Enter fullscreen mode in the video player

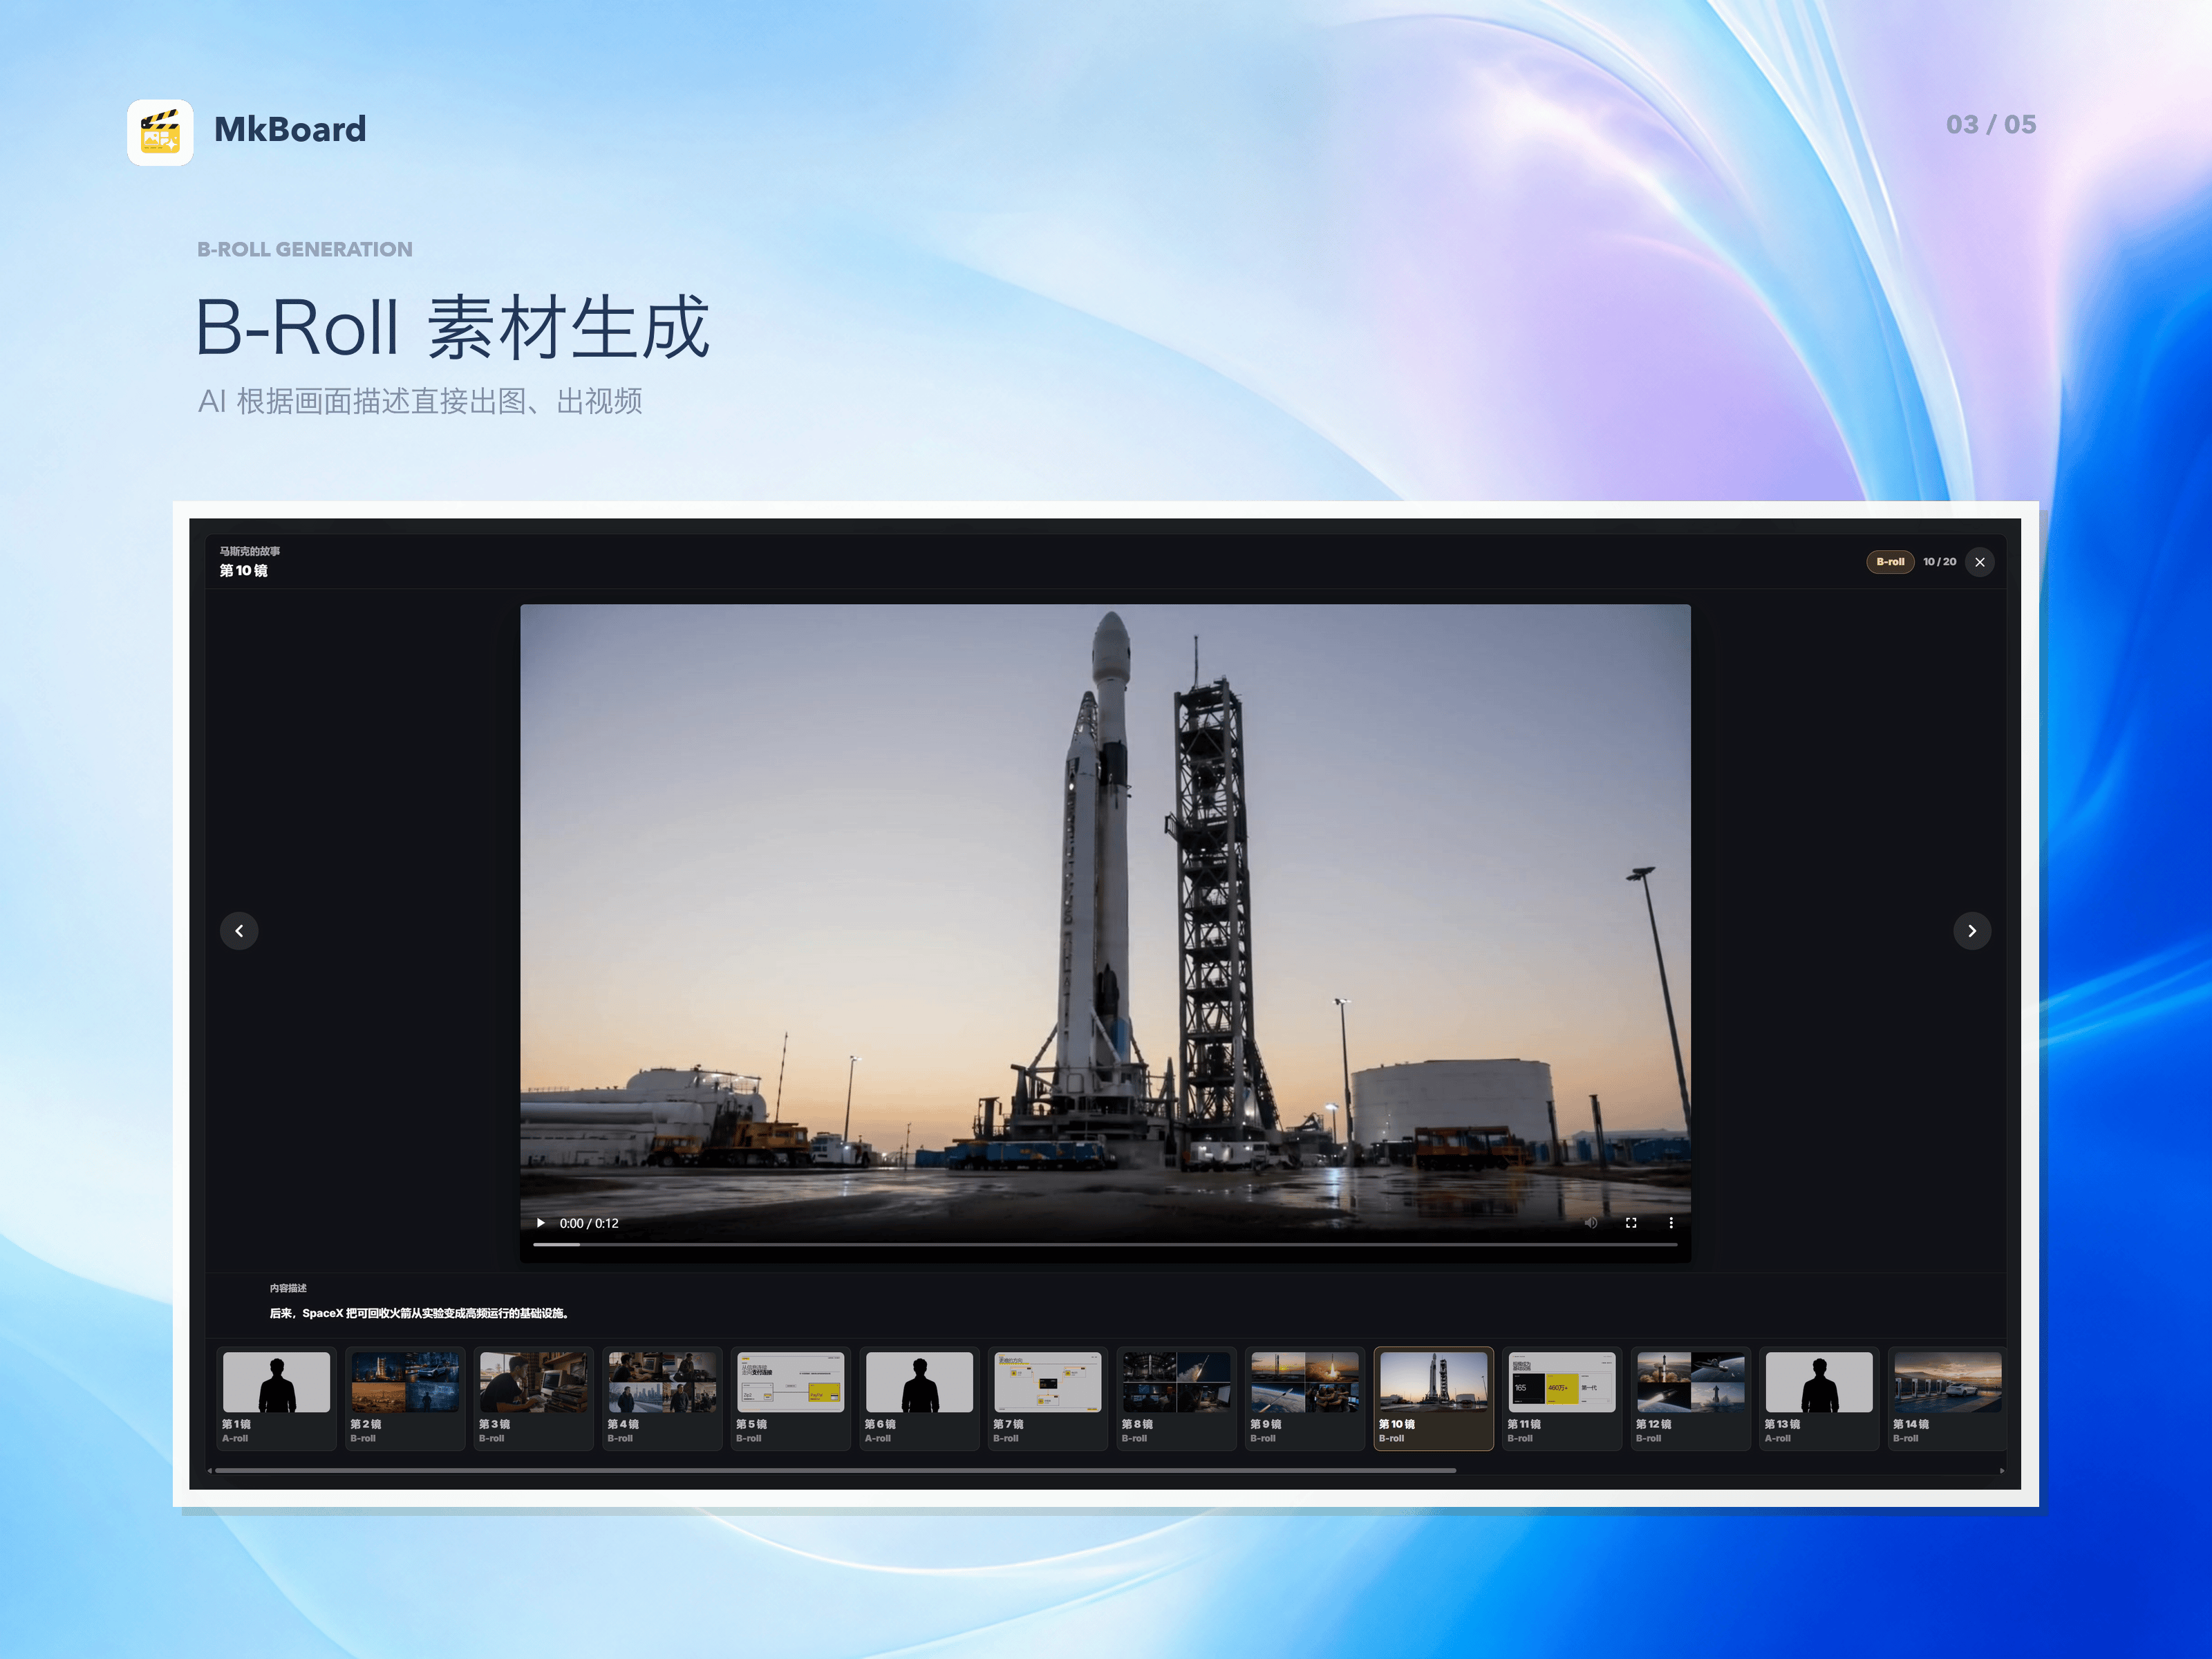point(1631,1223)
